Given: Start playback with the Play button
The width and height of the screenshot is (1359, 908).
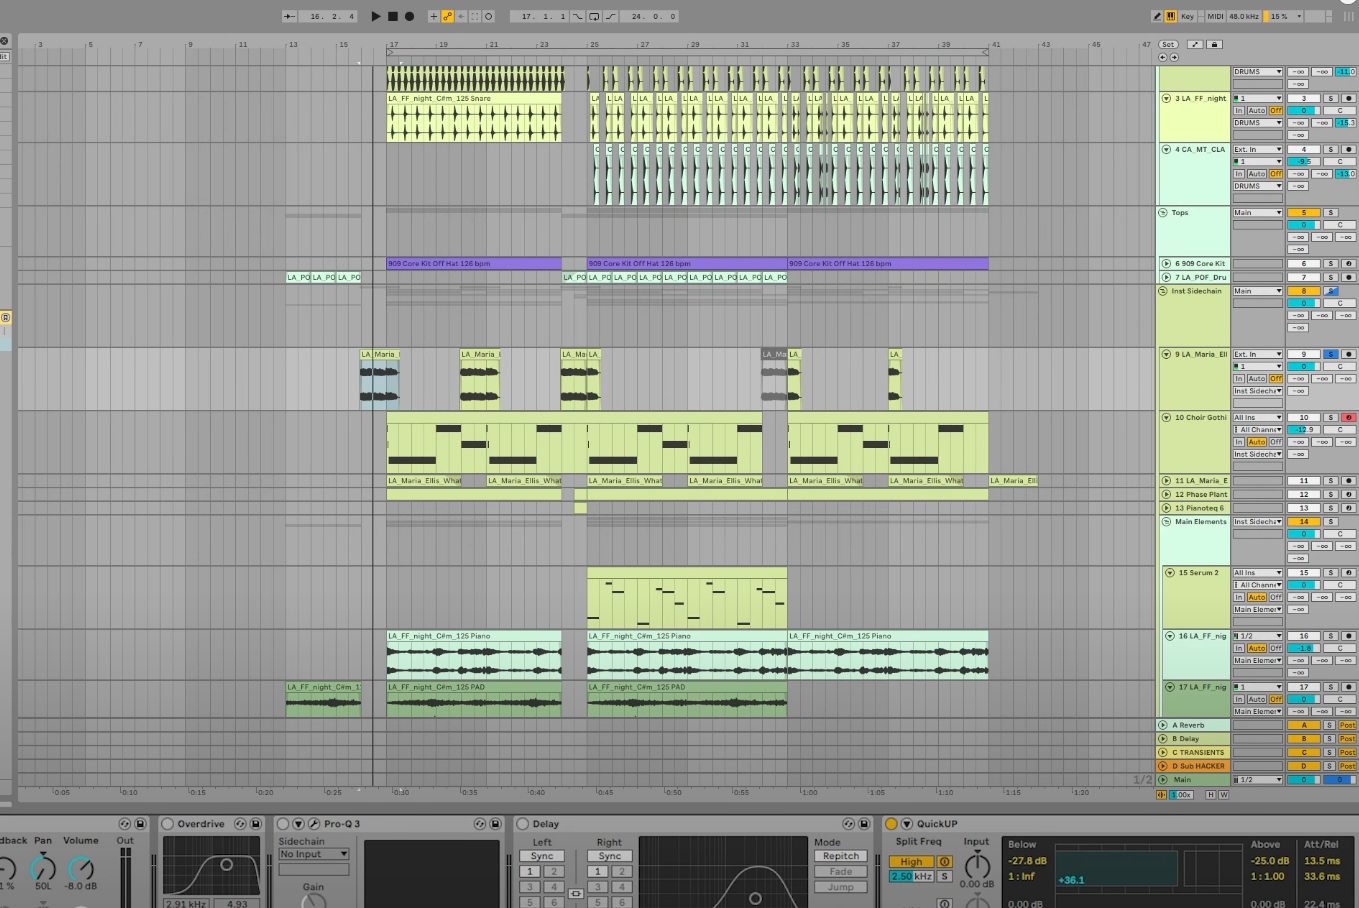Looking at the screenshot, I should point(376,16).
